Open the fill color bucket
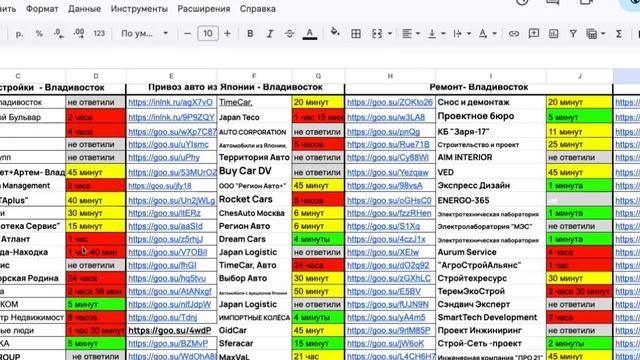This screenshot has height=360, width=640. coord(335,33)
